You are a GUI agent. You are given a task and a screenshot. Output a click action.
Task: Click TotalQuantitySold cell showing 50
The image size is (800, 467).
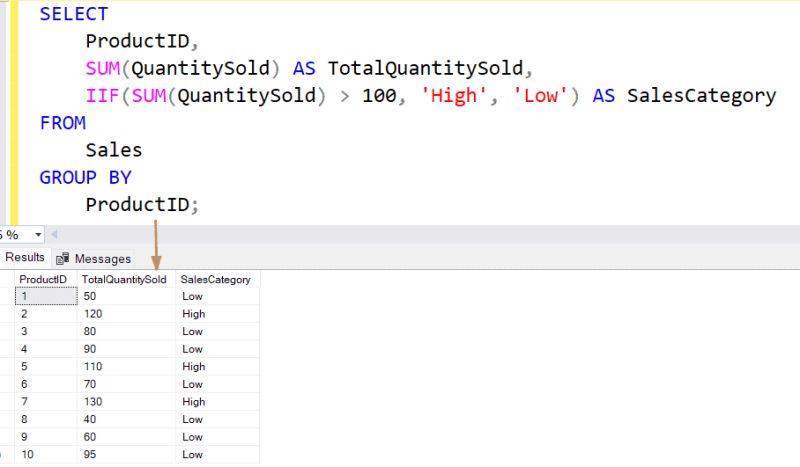126,296
